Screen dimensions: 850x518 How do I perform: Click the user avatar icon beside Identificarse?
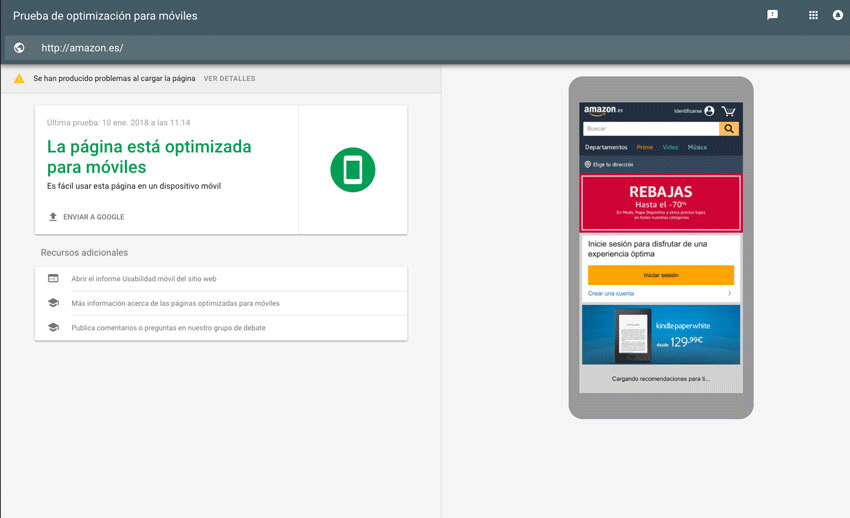point(709,111)
